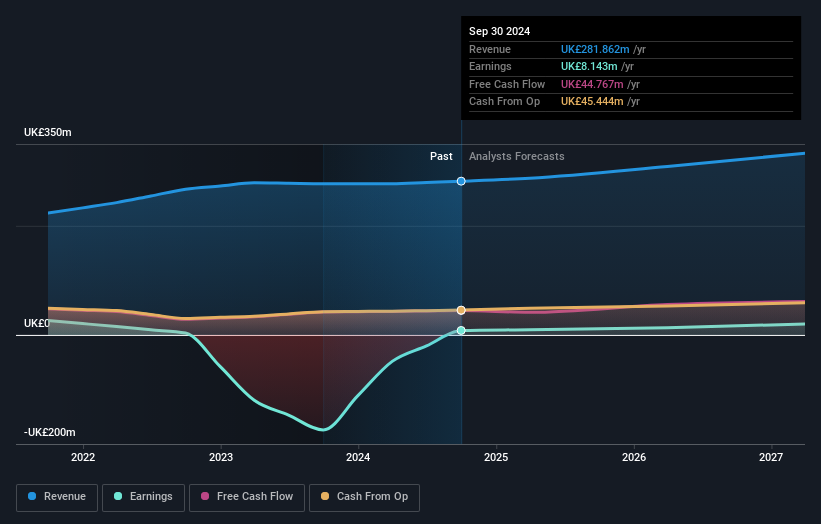Click the Earnings row label in tooltip
The width and height of the screenshot is (821, 524).
490,66
